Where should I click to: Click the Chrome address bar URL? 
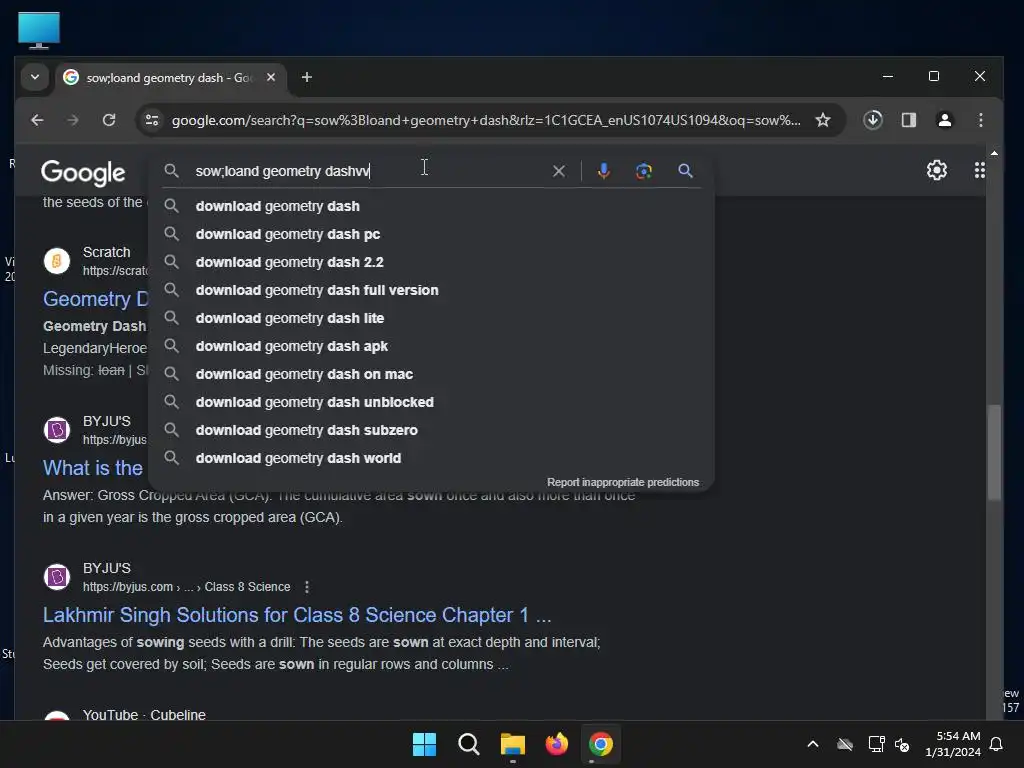pyautogui.click(x=485, y=120)
